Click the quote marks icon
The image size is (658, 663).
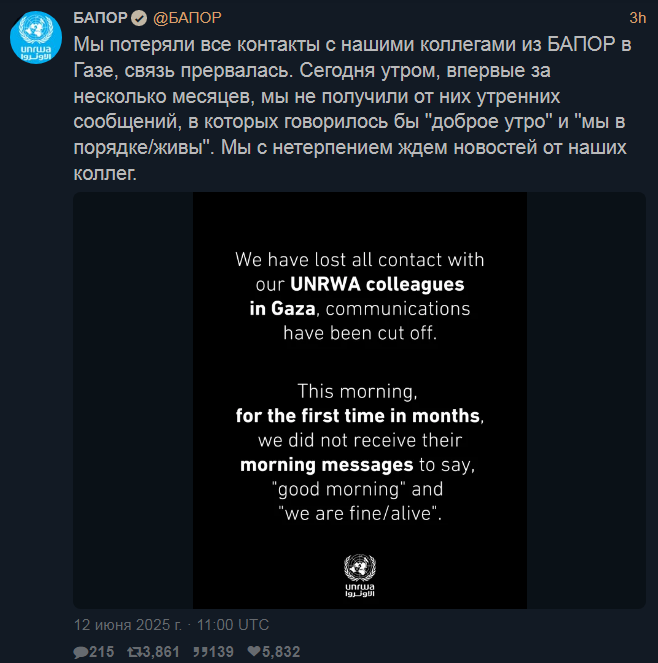[200, 652]
